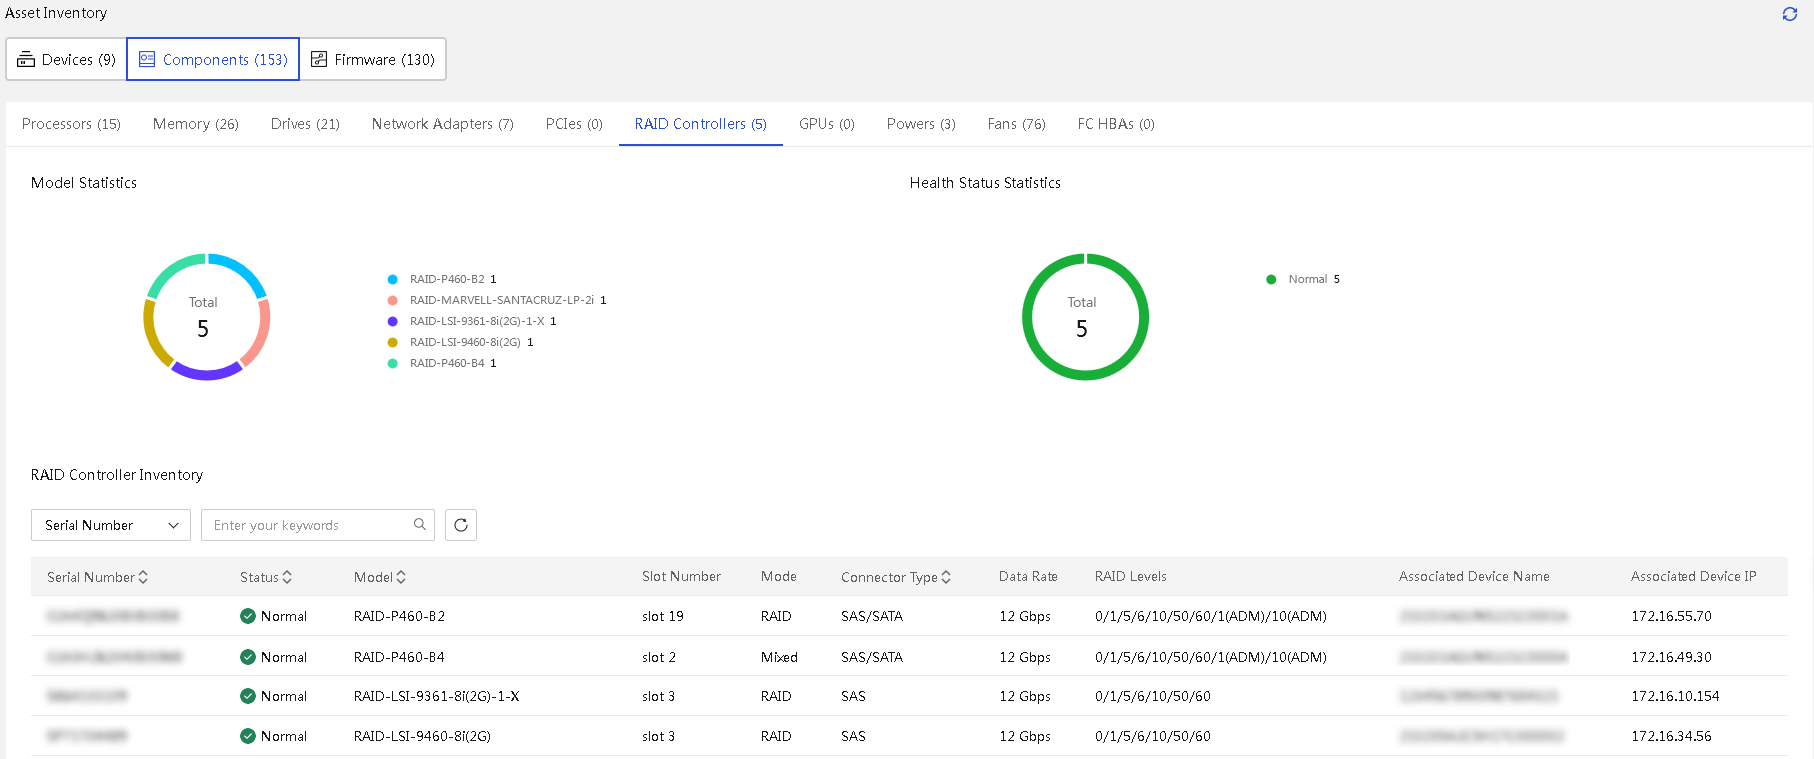
Task: Toggle RAID-MARVELL-SANTACRUZ-LP-2i legend dot
Action: [393, 300]
